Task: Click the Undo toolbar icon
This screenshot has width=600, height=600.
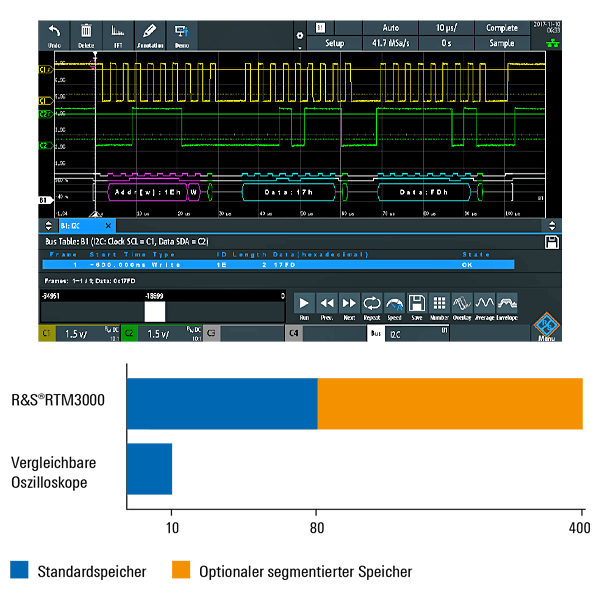Action: tap(54, 36)
